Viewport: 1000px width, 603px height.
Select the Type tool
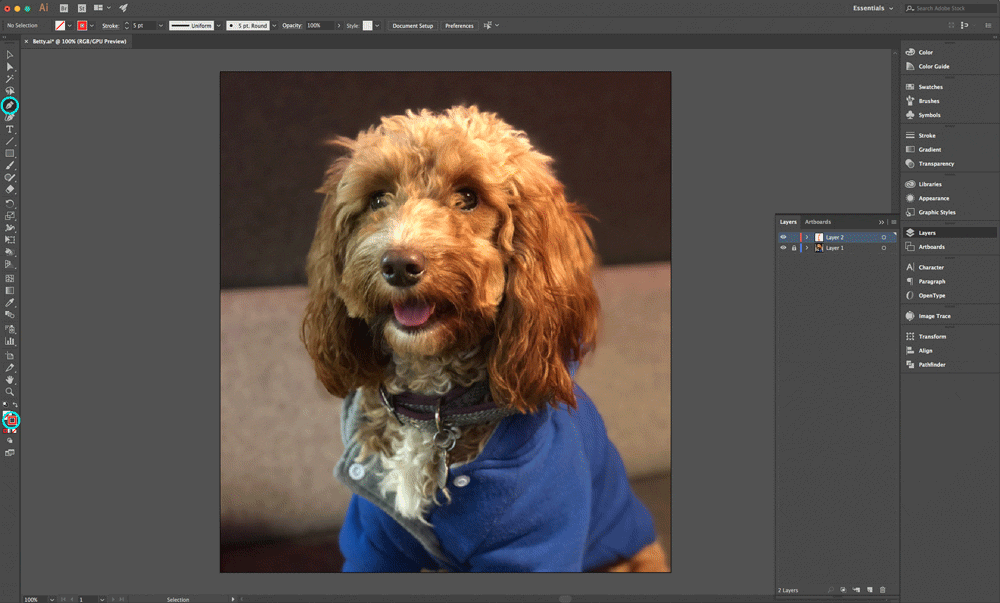click(10, 129)
